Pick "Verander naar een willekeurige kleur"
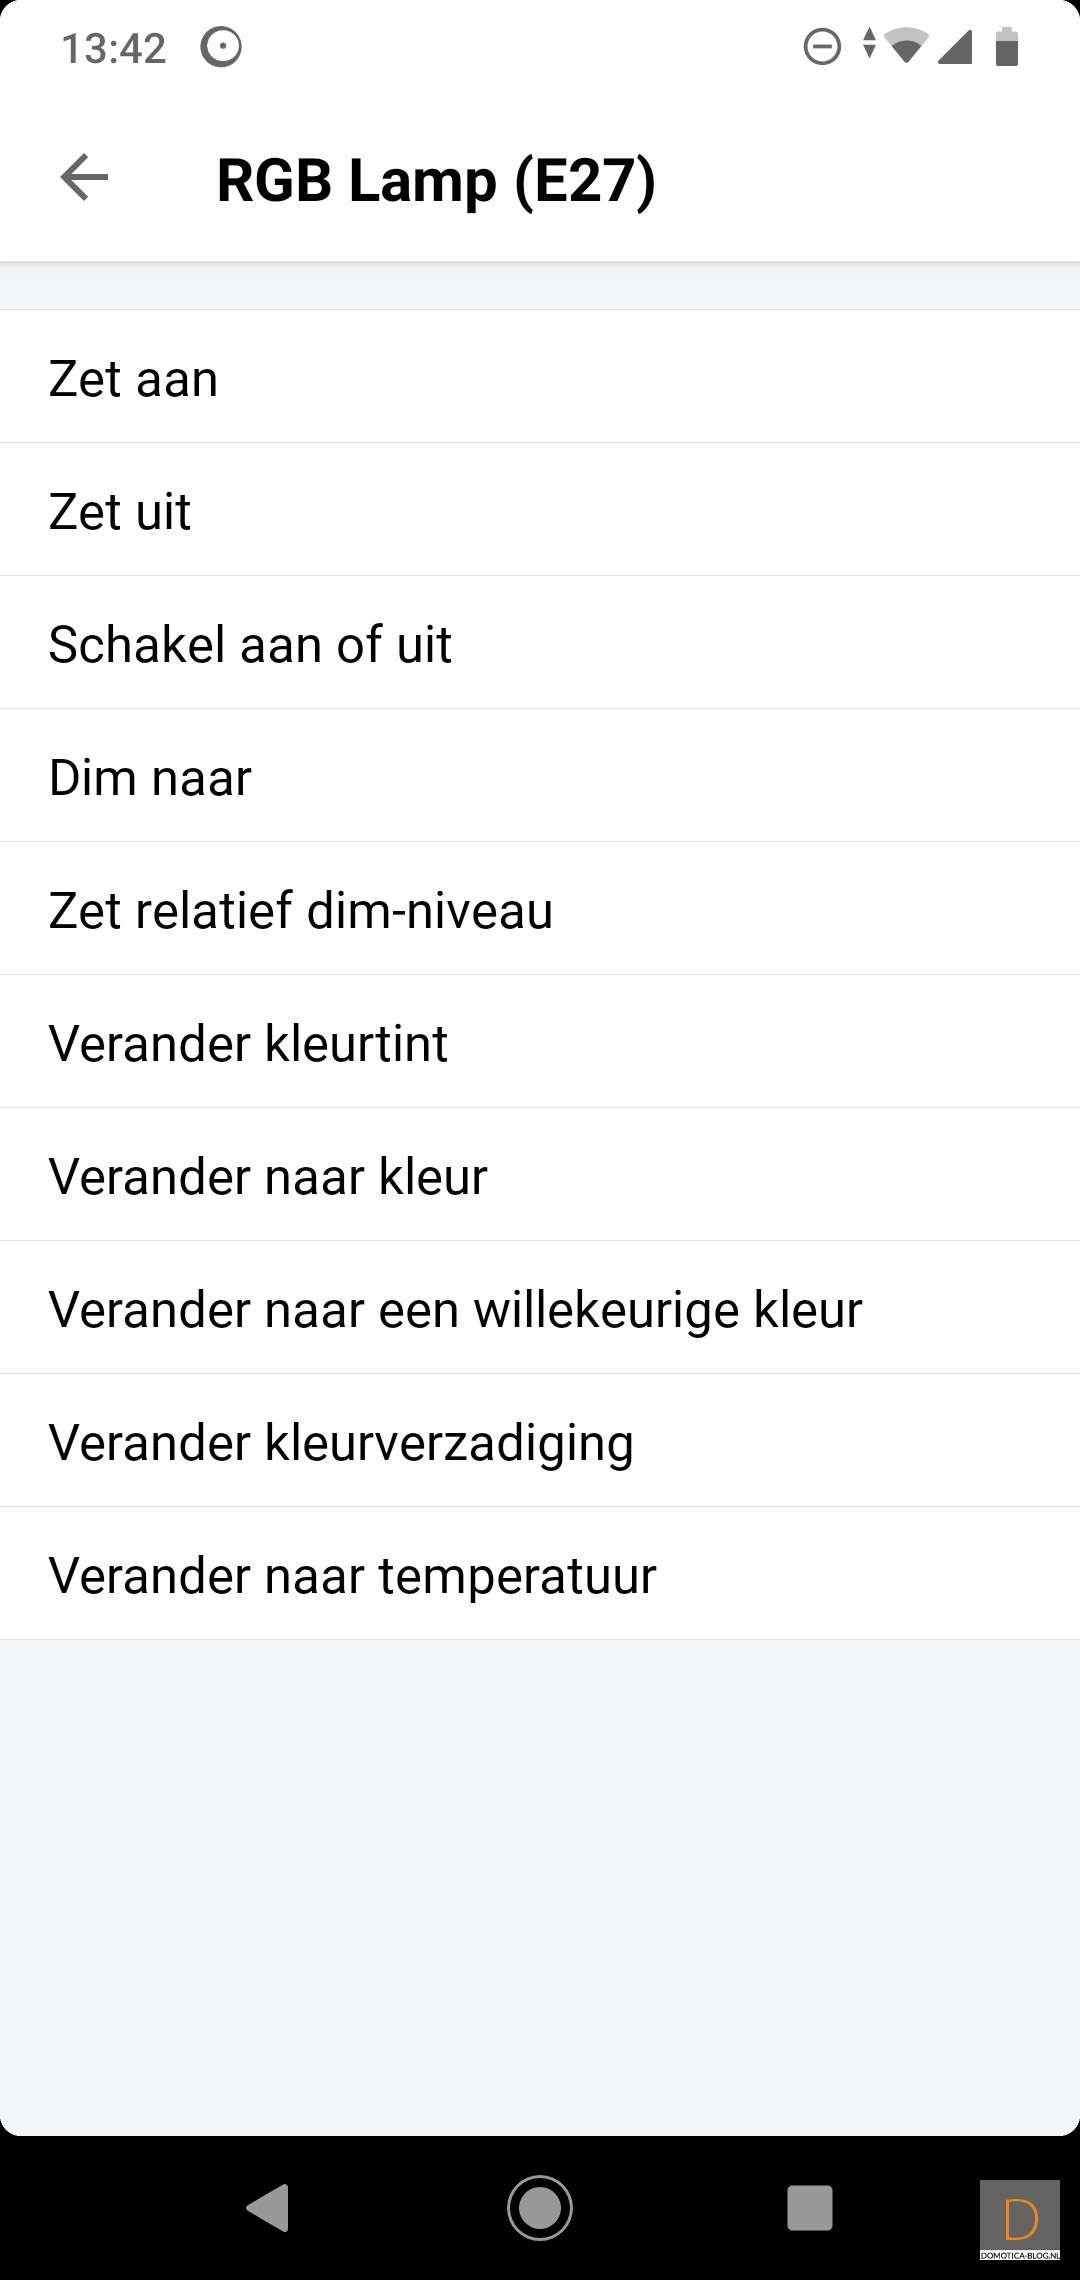This screenshot has width=1080, height=2280. [540, 1308]
